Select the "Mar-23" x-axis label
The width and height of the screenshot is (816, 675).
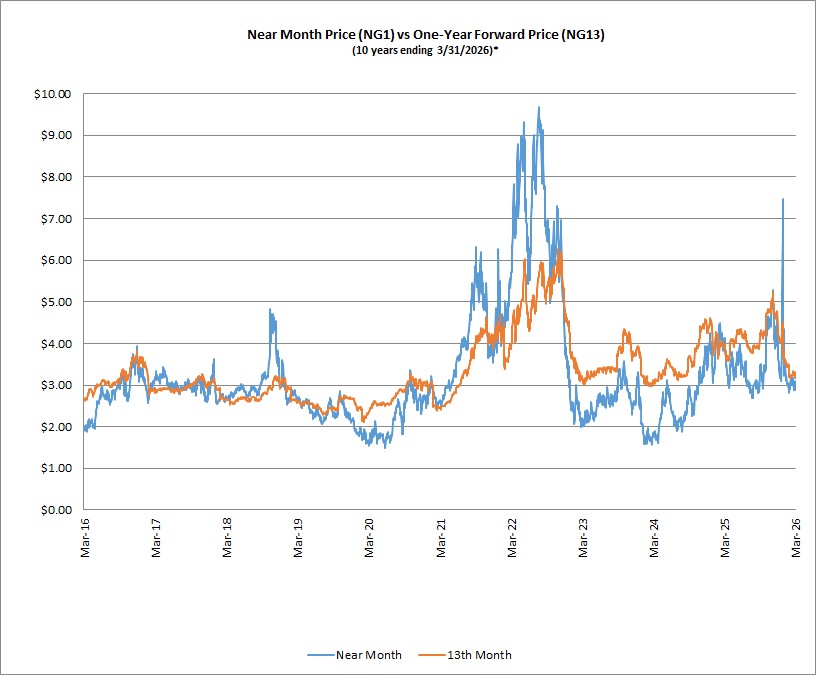point(583,538)
